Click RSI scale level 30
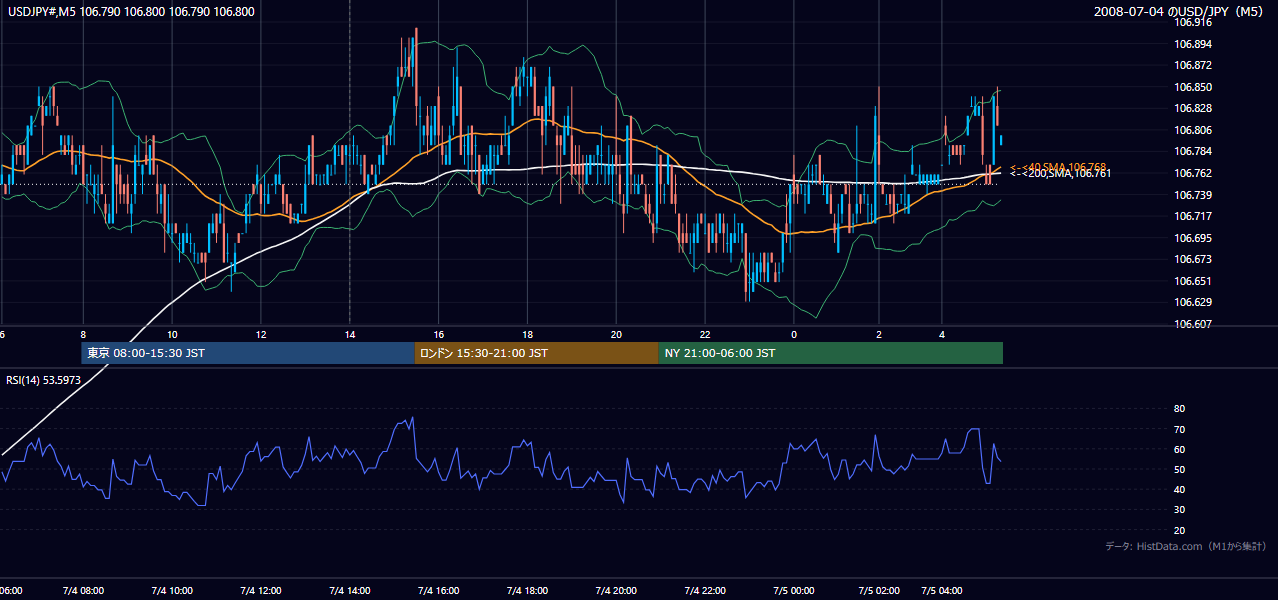This screenshot has width=1278, height=600. [1180, 510]
